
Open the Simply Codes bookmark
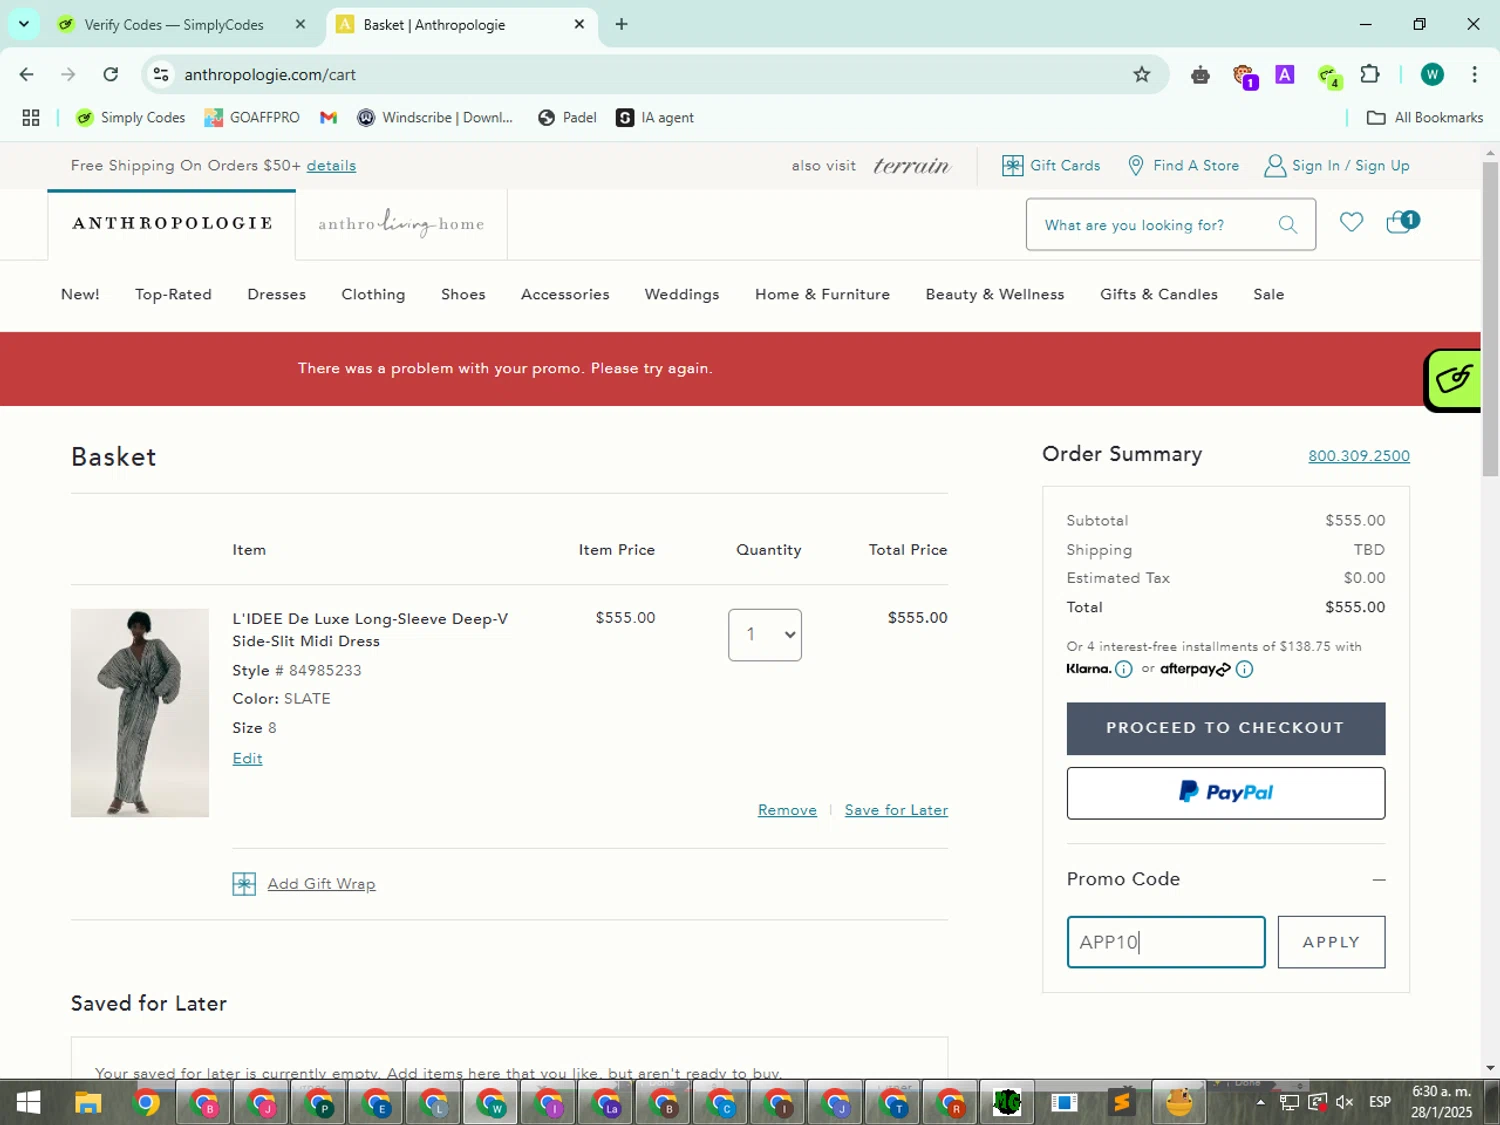pos(131,118)
